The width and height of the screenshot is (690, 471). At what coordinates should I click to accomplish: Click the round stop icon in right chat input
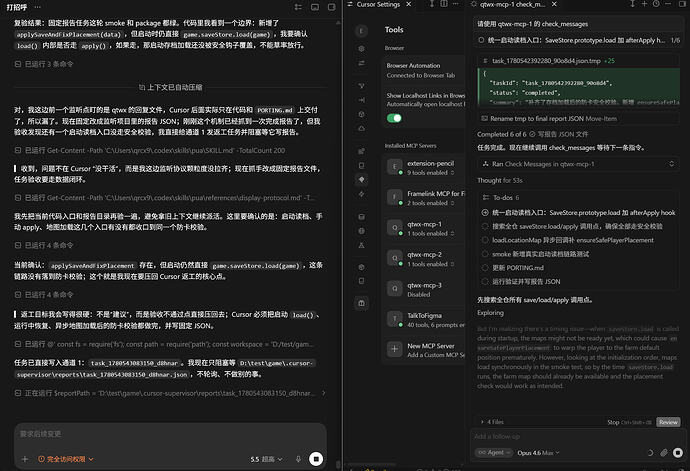[x=678, y=453]
